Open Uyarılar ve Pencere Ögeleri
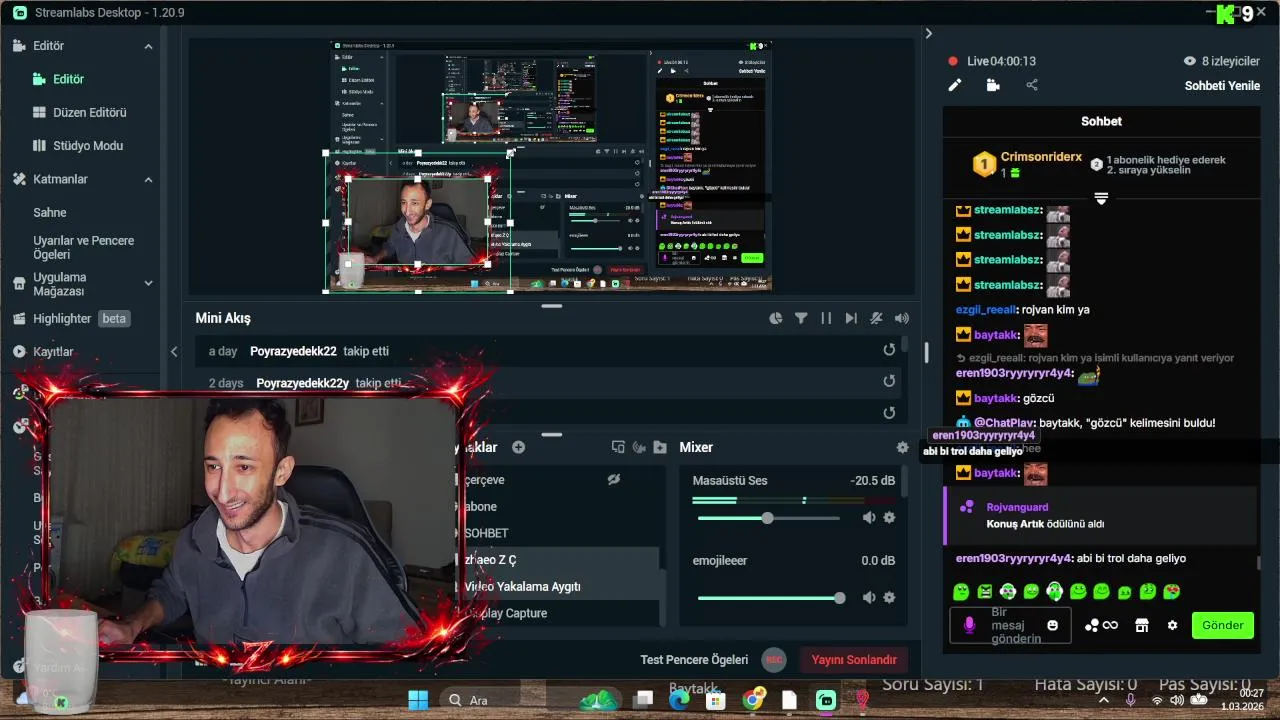This screenshot has width=1280, height=720. 84,247
